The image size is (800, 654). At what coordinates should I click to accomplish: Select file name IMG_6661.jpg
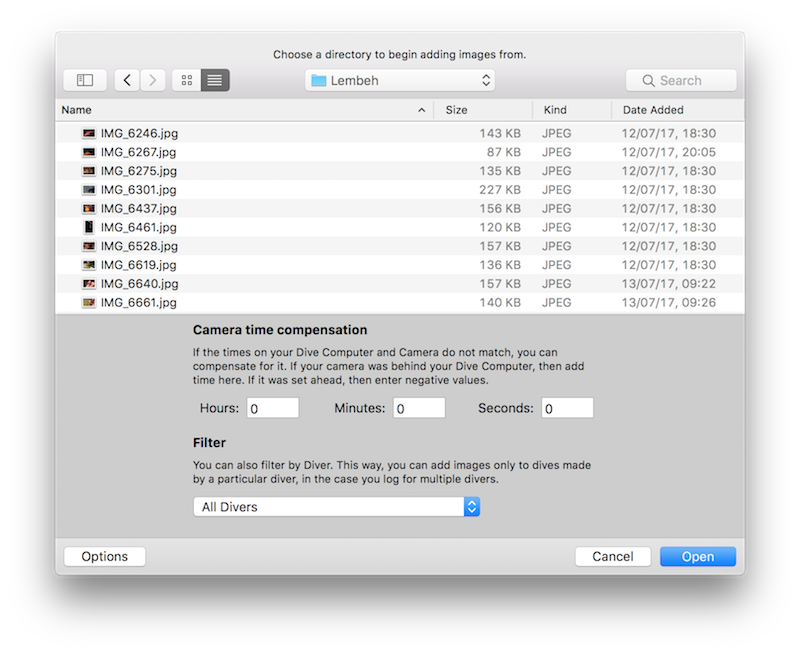coord(138,303)
